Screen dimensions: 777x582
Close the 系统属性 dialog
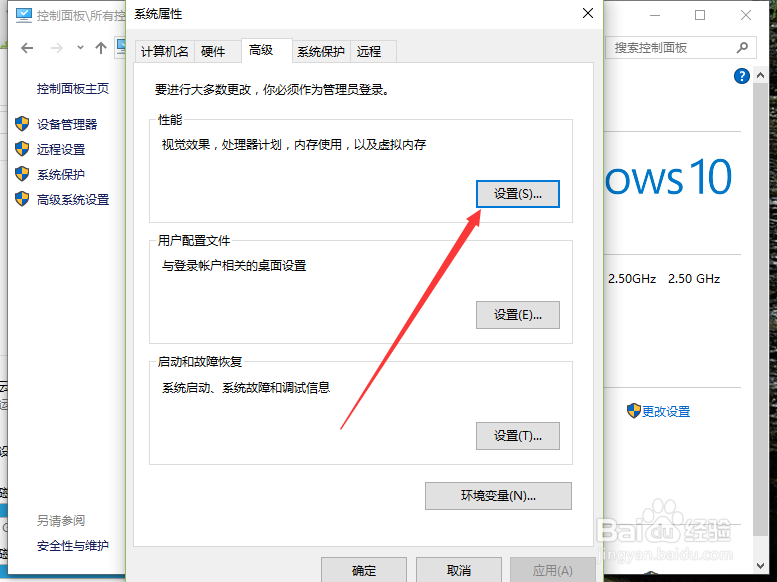coord(588,13)
